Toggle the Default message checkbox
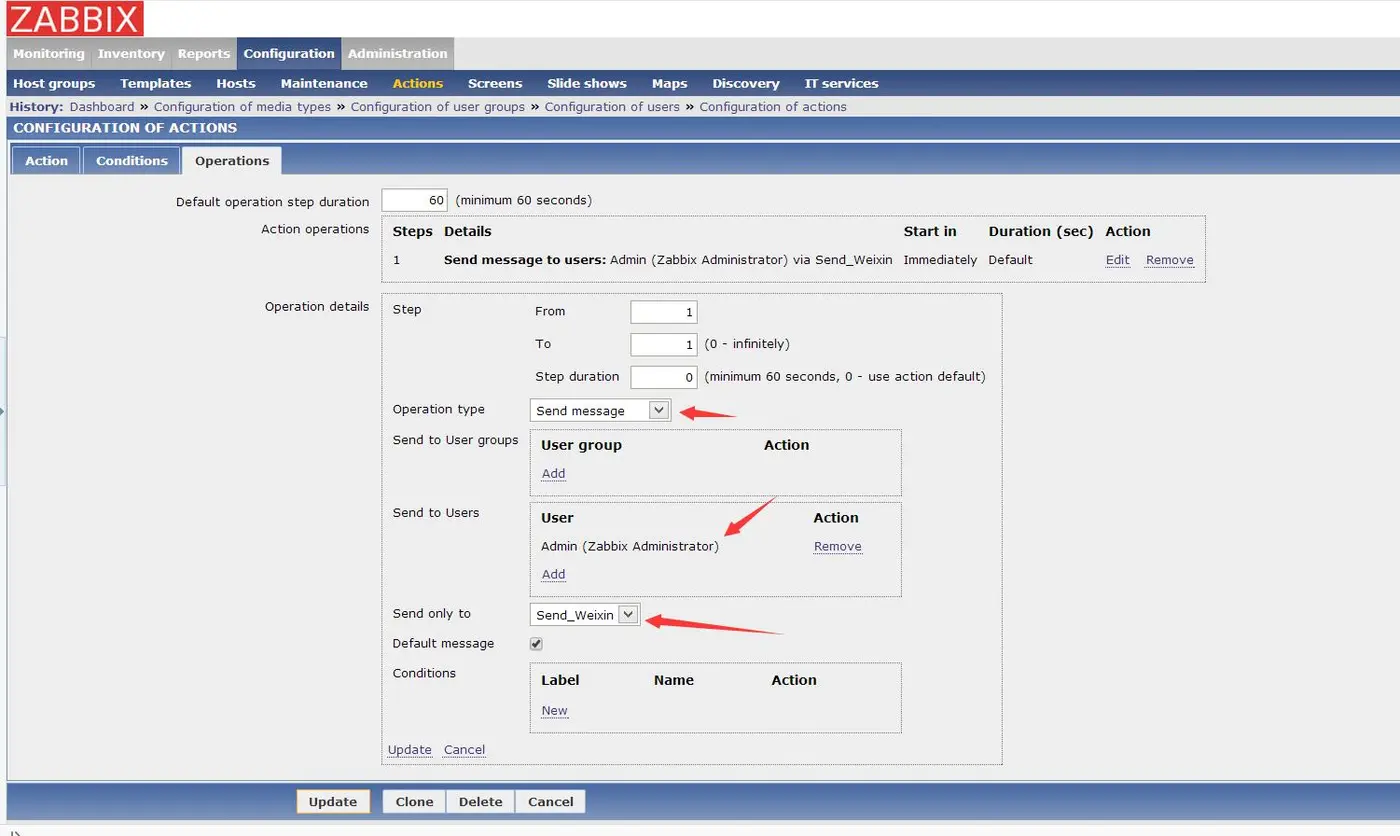 point(536,644)
